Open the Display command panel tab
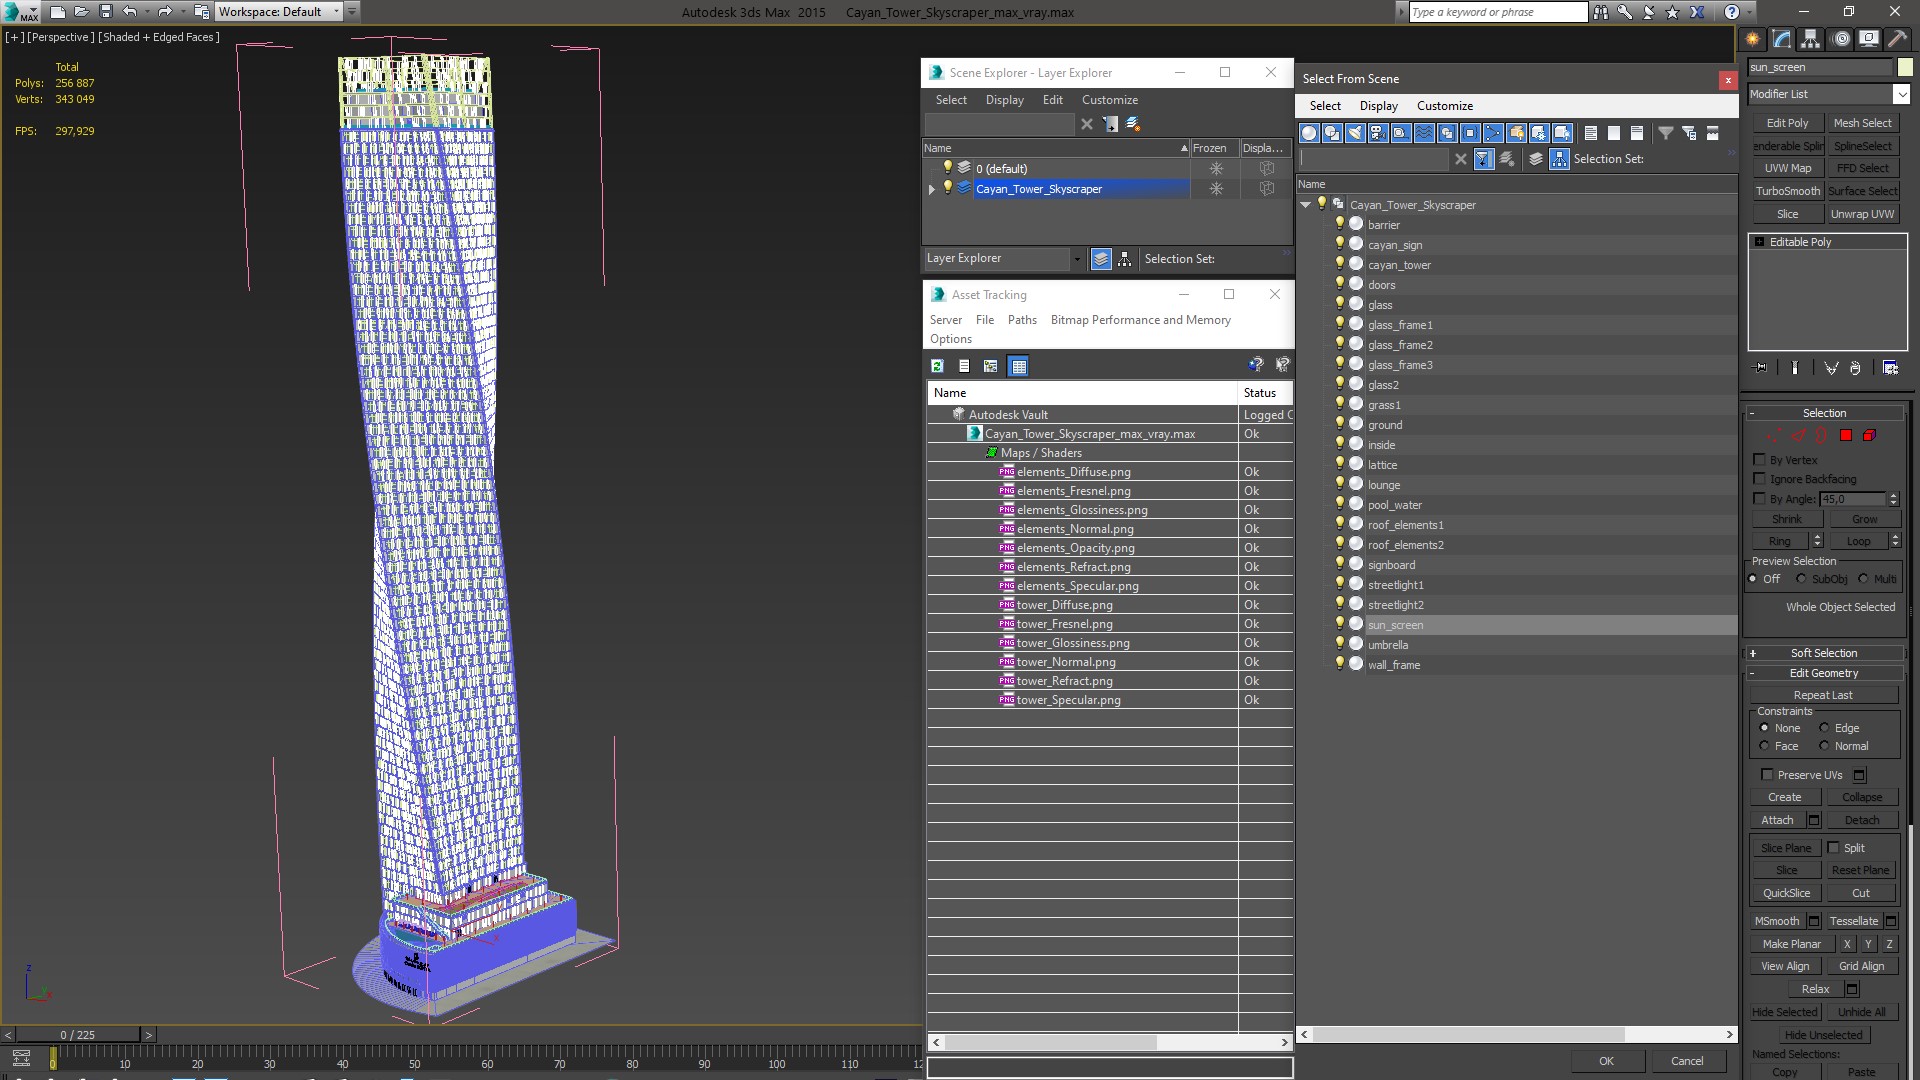1920x1080 pixels. click(x=1869, y=39)
